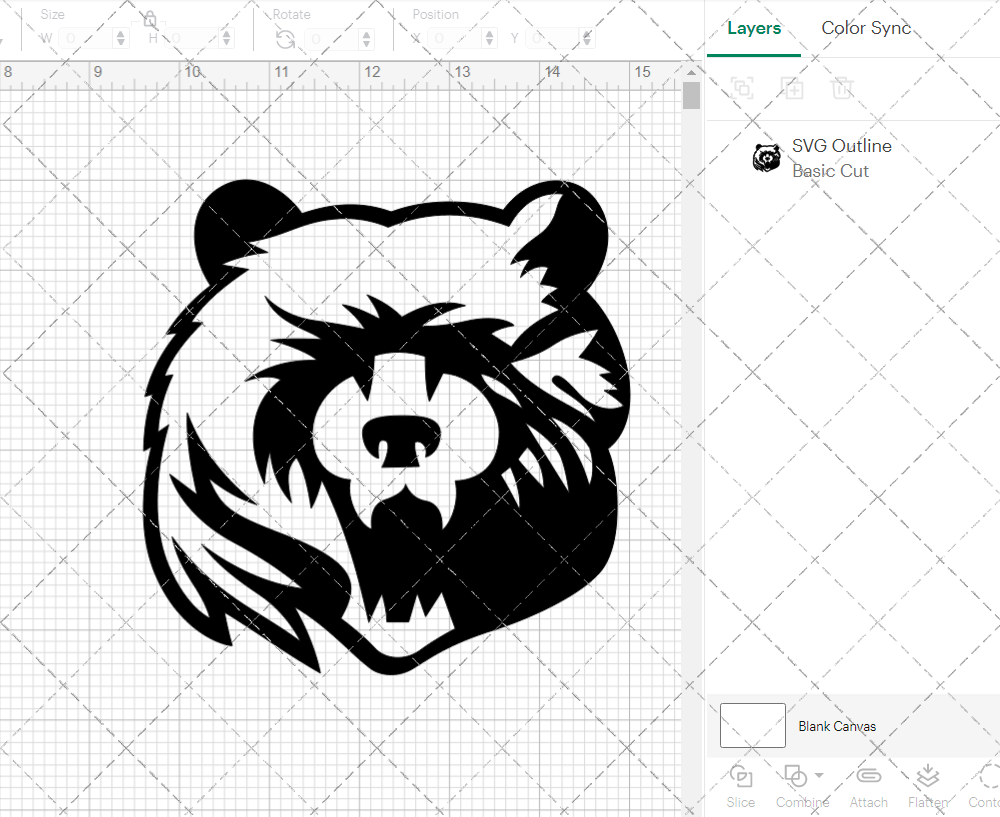Viewport: 1000px width, 817px height.
Task: Click the Attach tool
Action: point(868,786)
